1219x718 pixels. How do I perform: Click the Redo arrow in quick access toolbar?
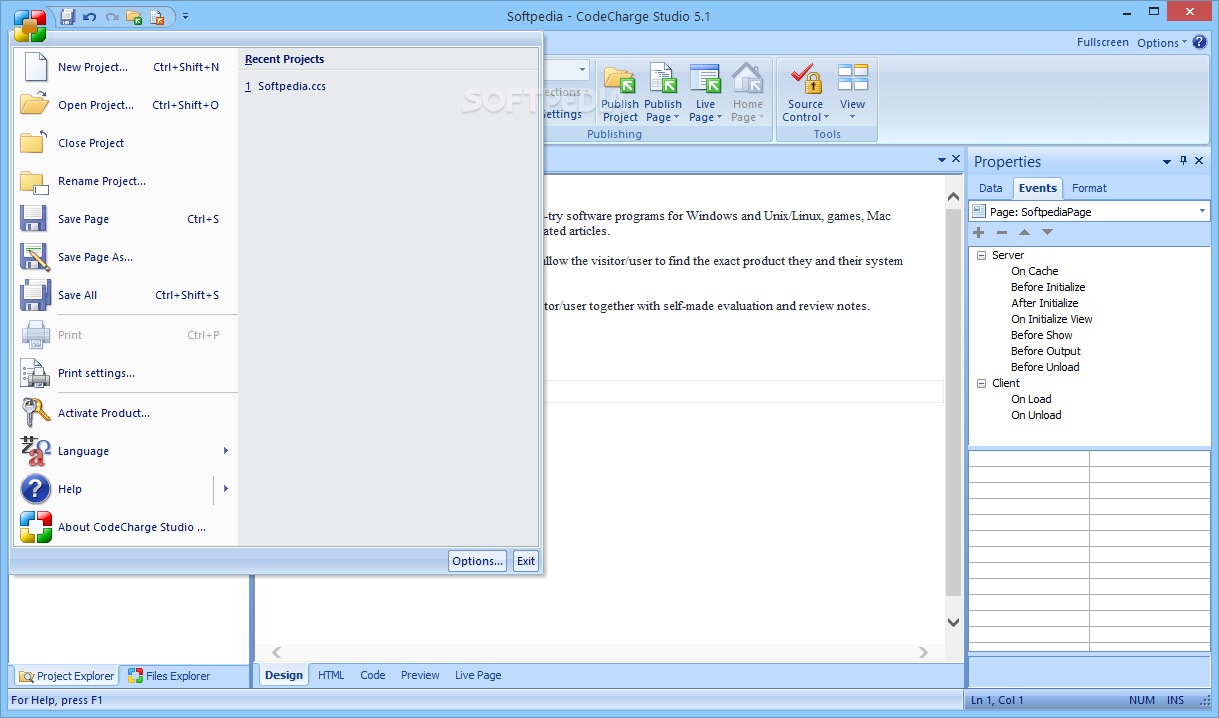click(111, 16)
